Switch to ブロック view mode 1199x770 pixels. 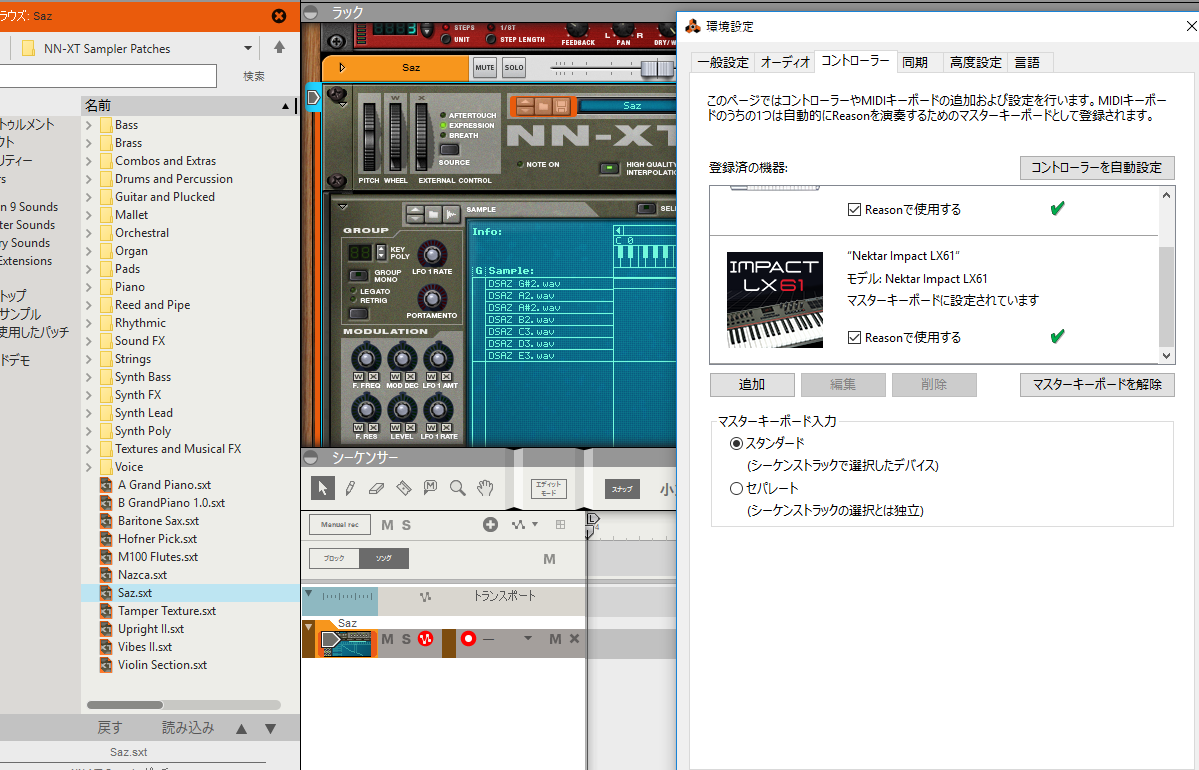click(x=334, y=558)
